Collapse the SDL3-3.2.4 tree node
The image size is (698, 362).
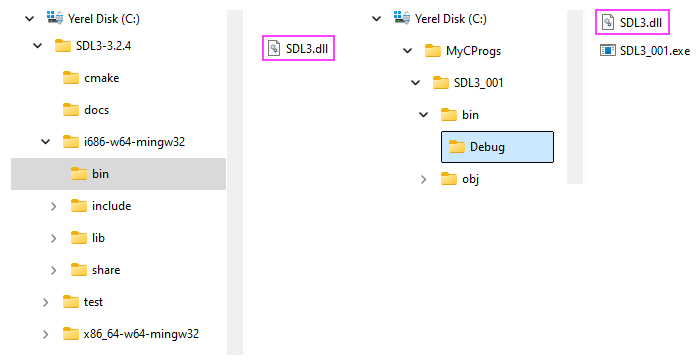pyautogui.click(x=38, y=46)
